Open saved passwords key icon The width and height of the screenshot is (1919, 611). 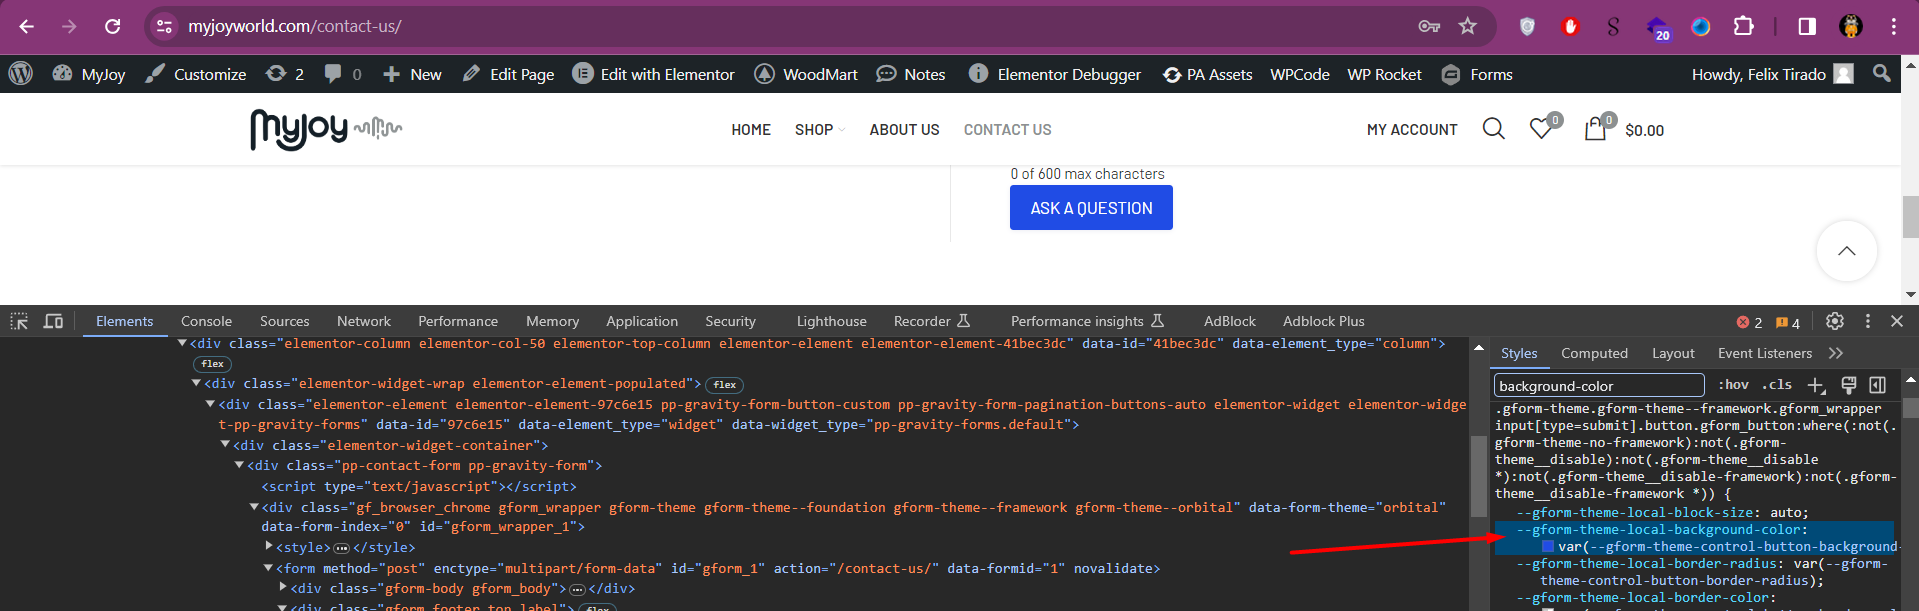tap(1429, 26)
